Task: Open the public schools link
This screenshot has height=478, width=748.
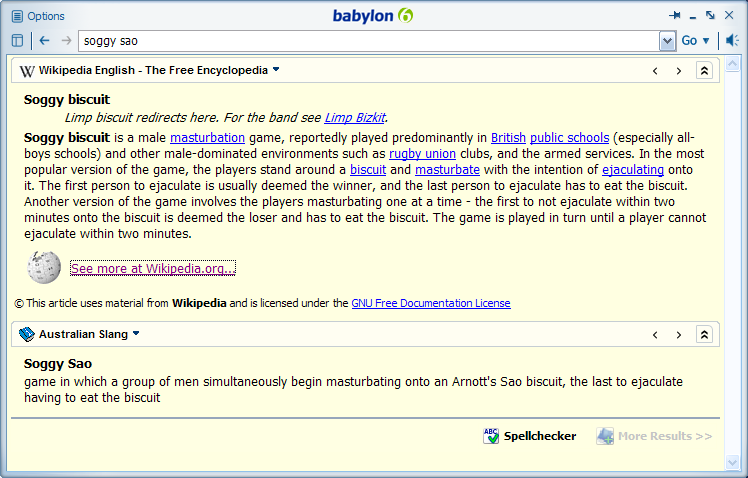Action: (570, 137)
